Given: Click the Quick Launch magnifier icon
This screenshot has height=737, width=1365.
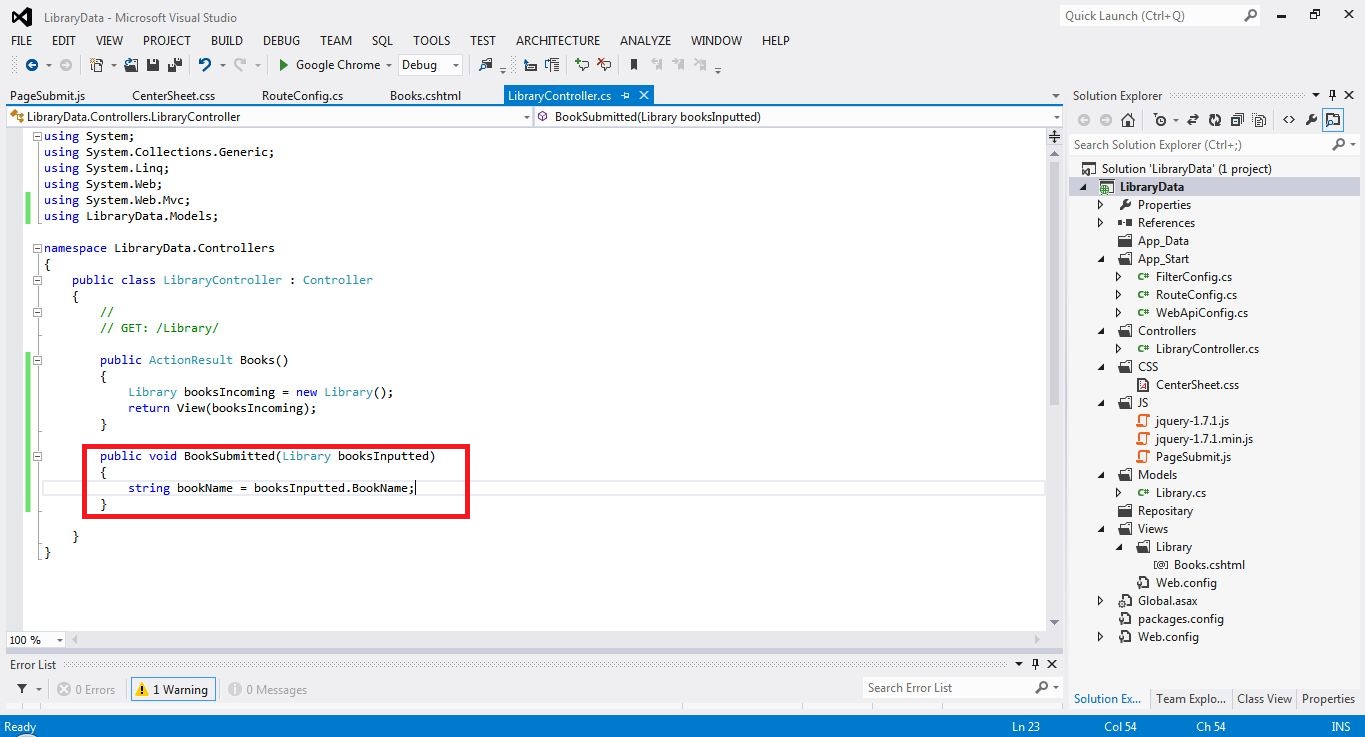Looking at the screenshot, I should pos(1250,15).
